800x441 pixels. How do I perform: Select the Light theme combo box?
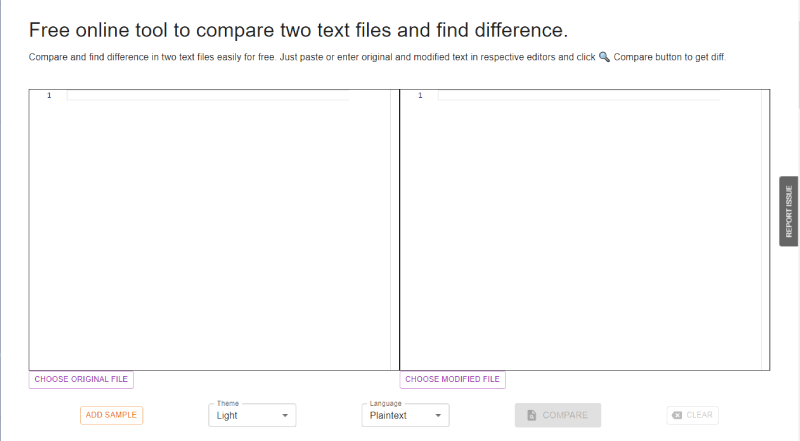coord(252,415)
